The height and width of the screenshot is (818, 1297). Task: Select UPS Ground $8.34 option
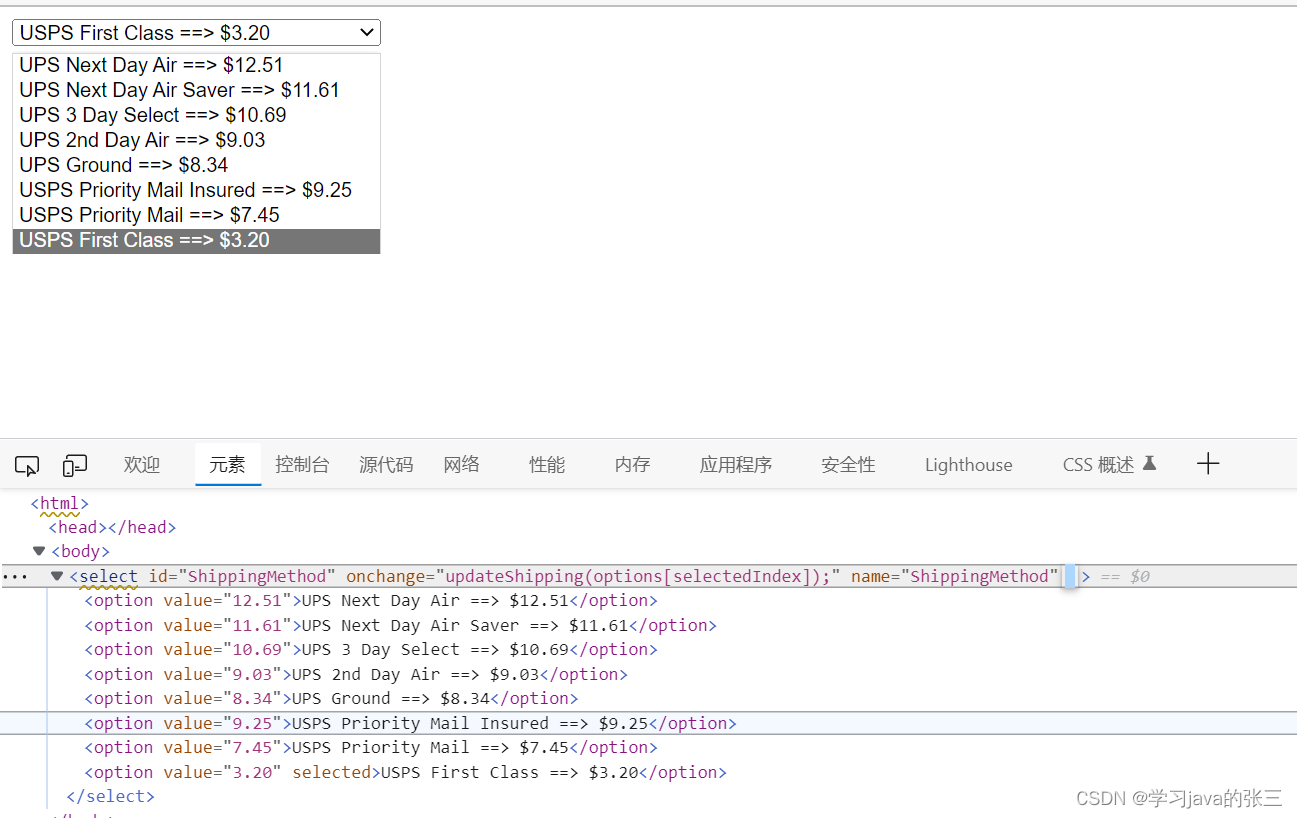pos(196,165)
